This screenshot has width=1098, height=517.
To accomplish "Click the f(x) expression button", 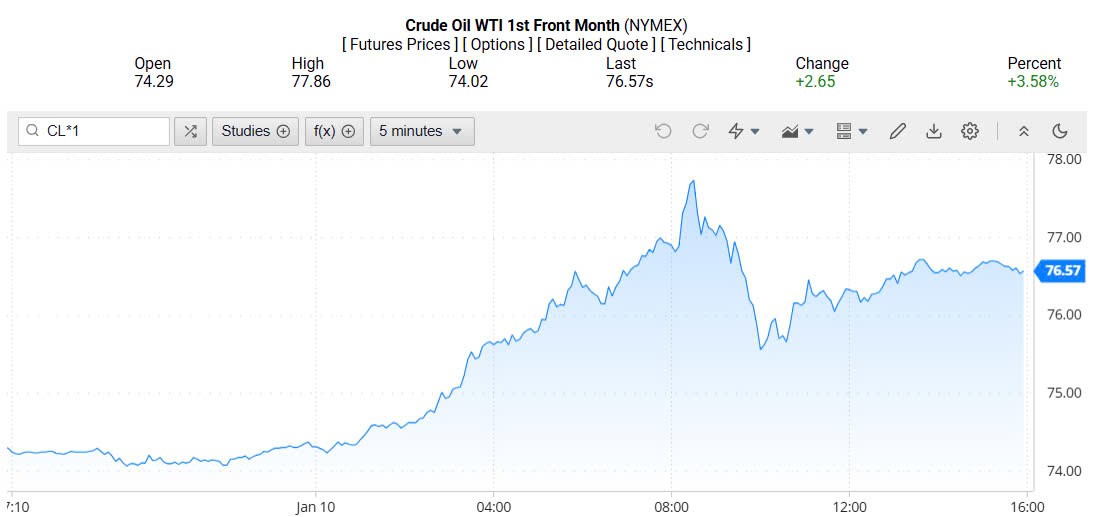I will (x=334, y=131).
